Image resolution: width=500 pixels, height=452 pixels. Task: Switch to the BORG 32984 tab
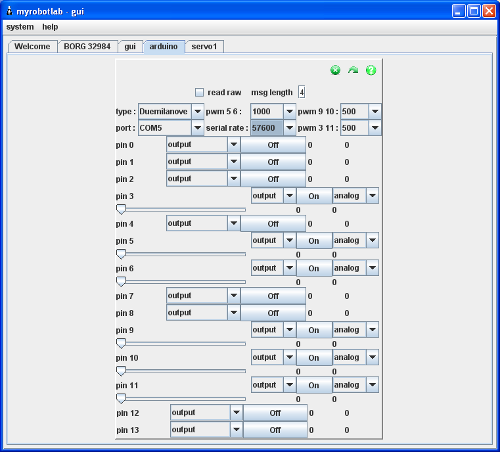point(87,46)
